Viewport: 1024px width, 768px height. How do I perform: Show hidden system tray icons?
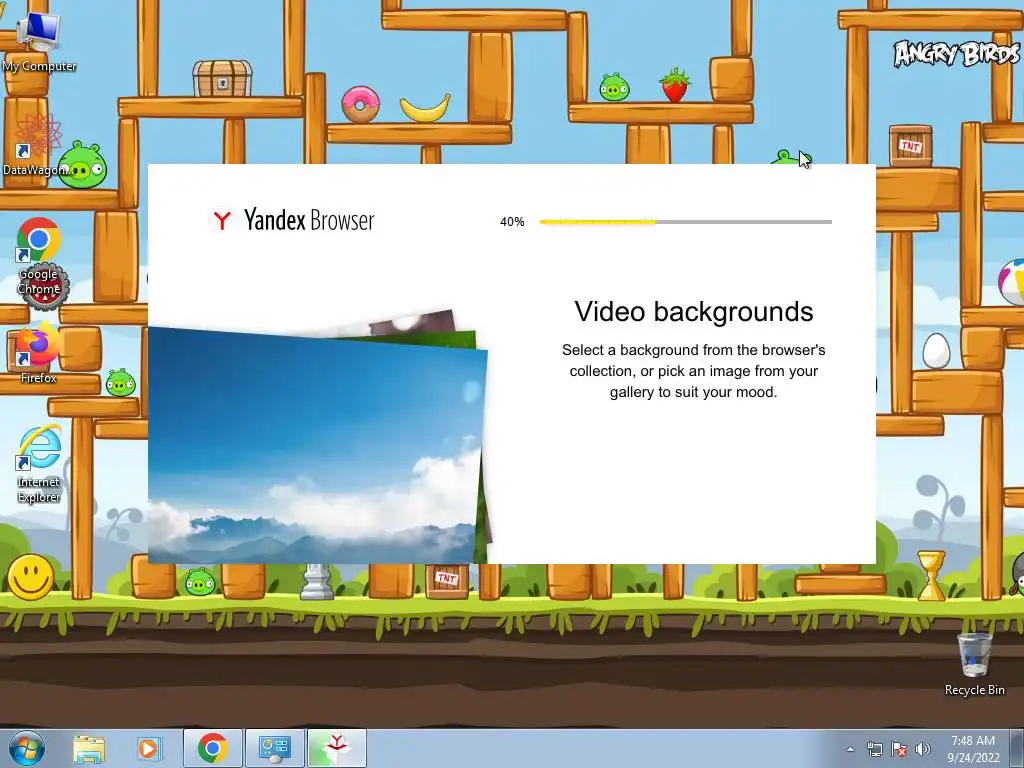coord(850,749)
